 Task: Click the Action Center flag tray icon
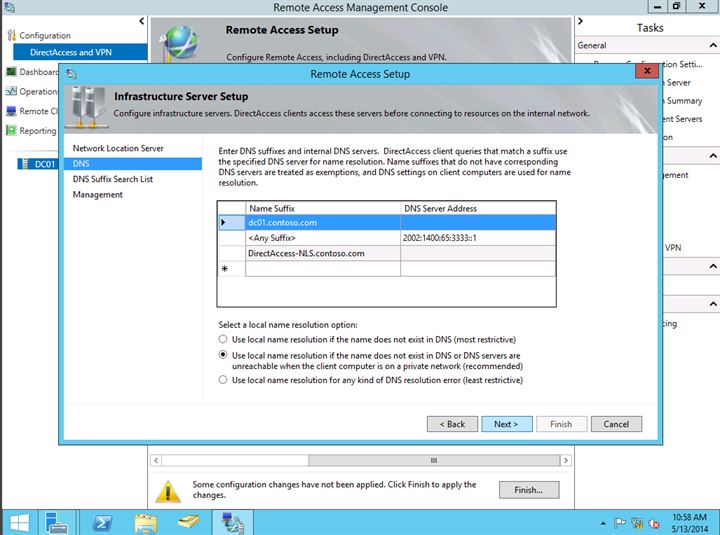tap(619, 523)
